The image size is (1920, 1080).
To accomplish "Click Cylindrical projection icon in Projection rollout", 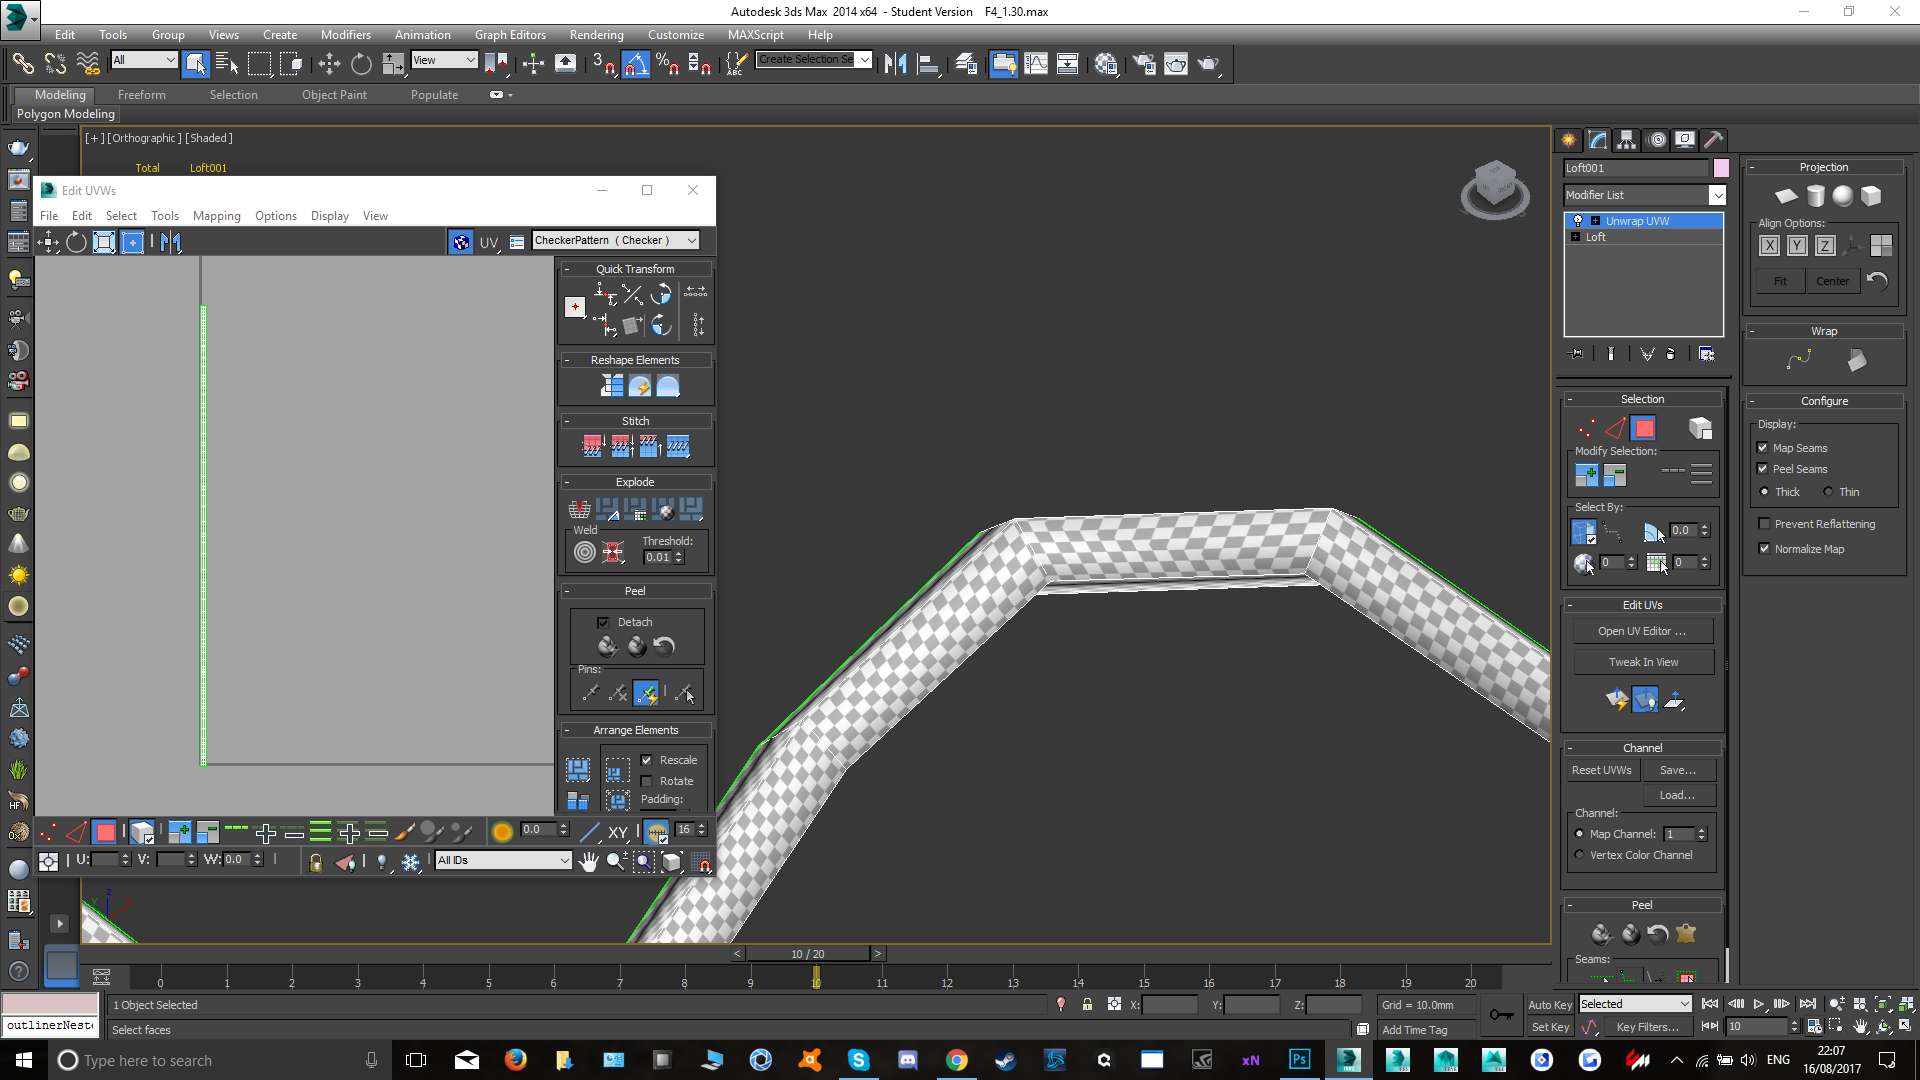I will coord(1815,196).
